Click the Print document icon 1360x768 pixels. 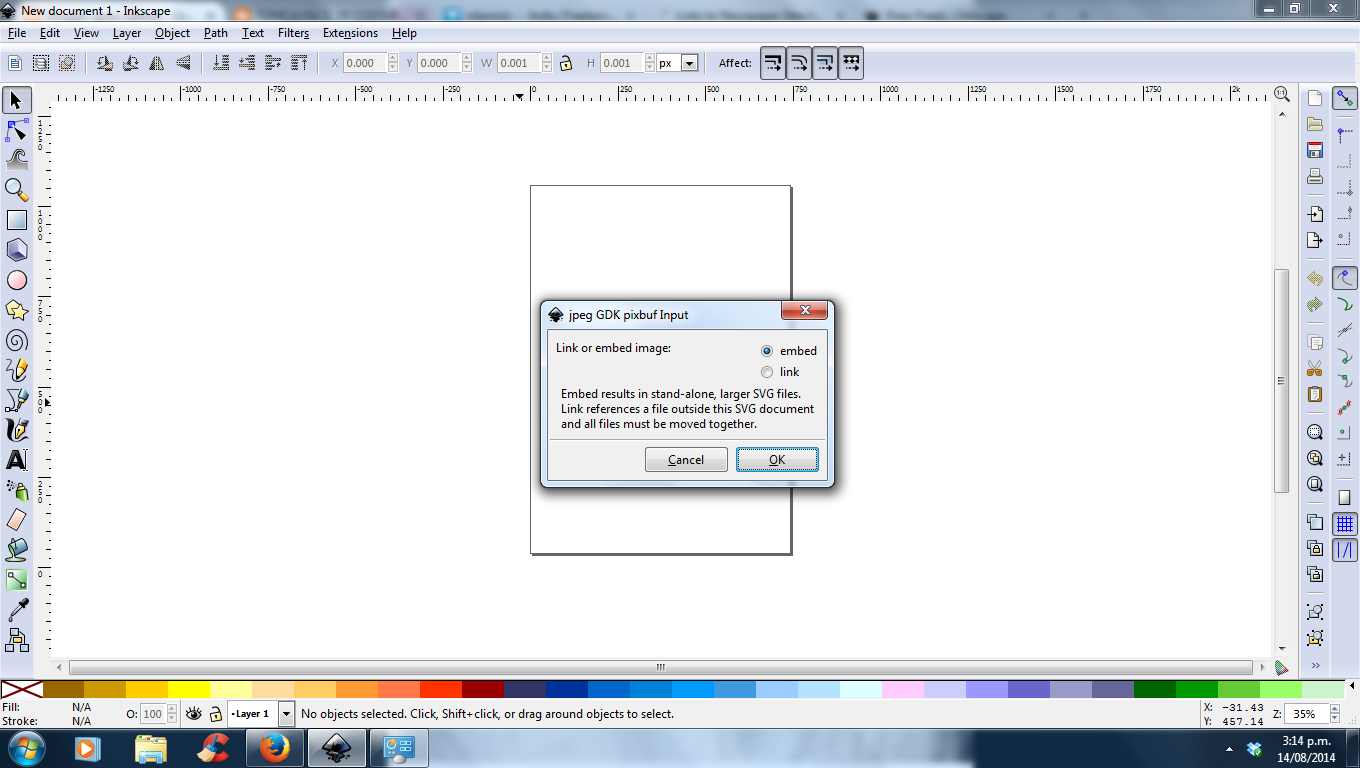pos(1315,177)
